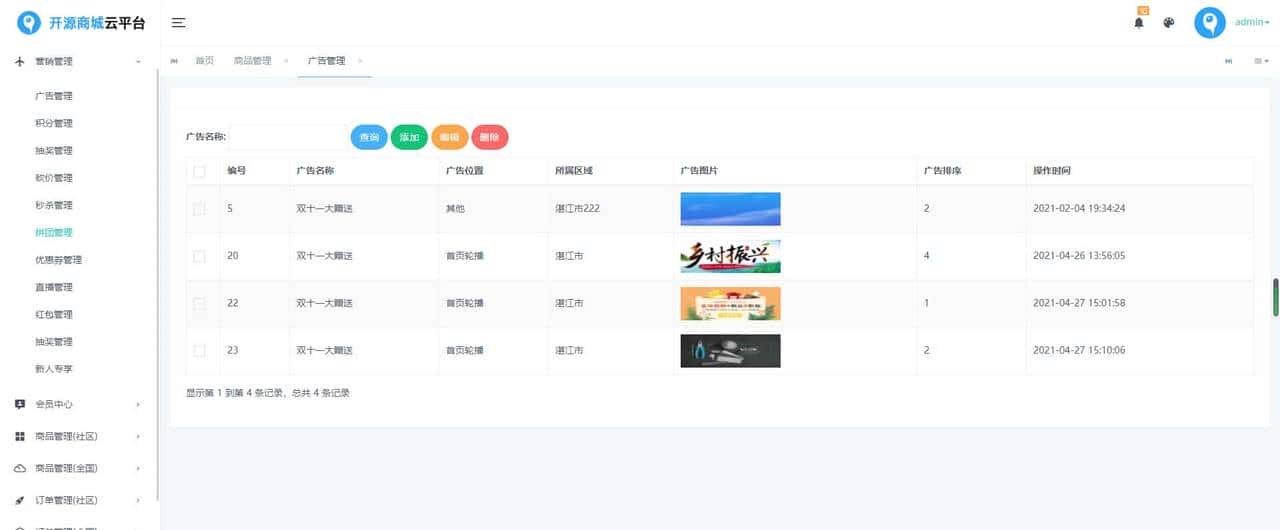The height and width of the screenshot is (530, 1280).
Task: Click the tab scroll-left arrows icon
Action: coord(175,61)
